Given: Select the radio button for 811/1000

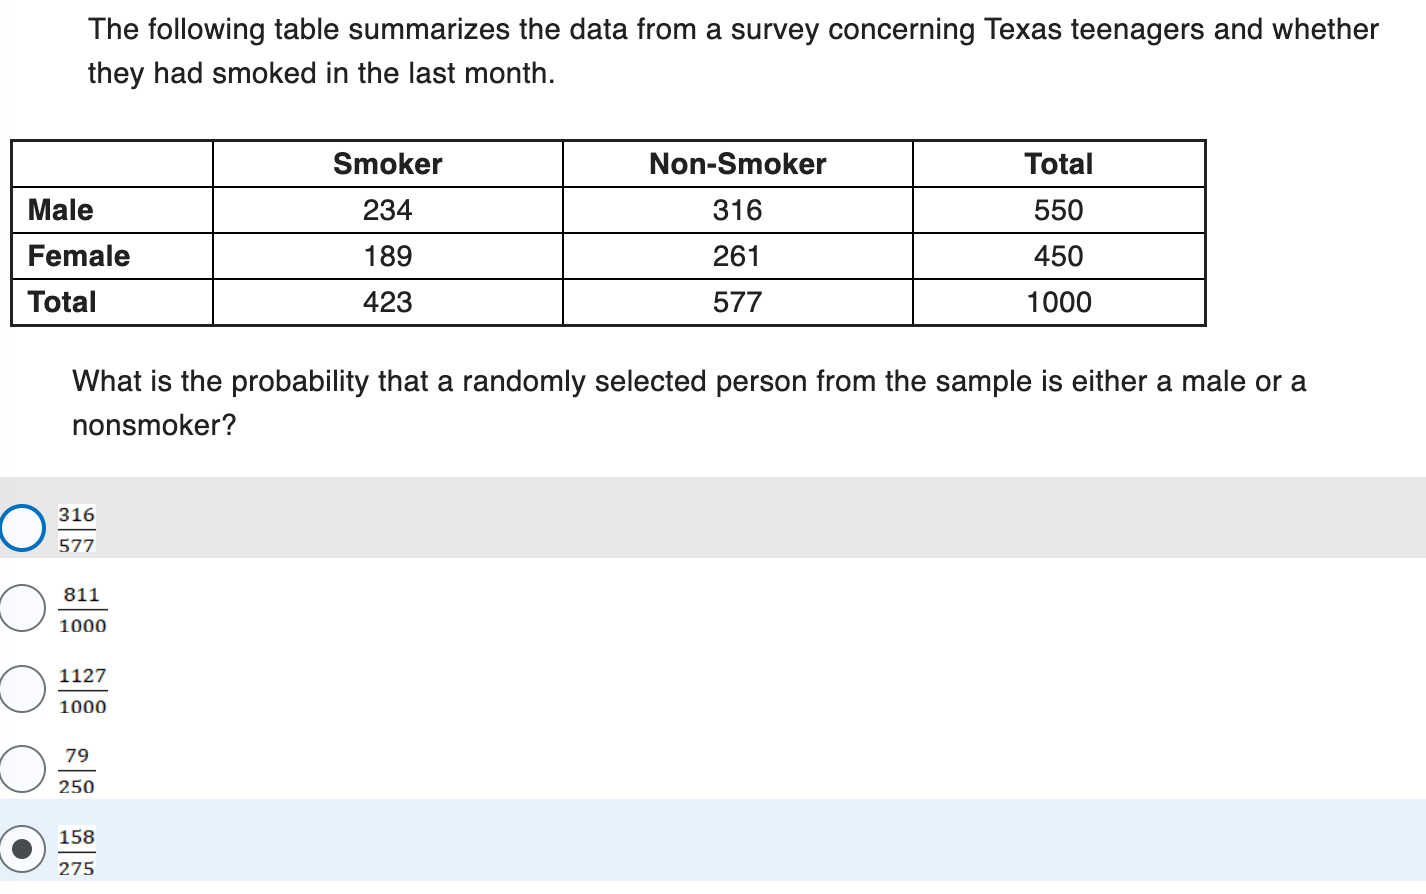Looking at the screenshot, I should point(21,607).
